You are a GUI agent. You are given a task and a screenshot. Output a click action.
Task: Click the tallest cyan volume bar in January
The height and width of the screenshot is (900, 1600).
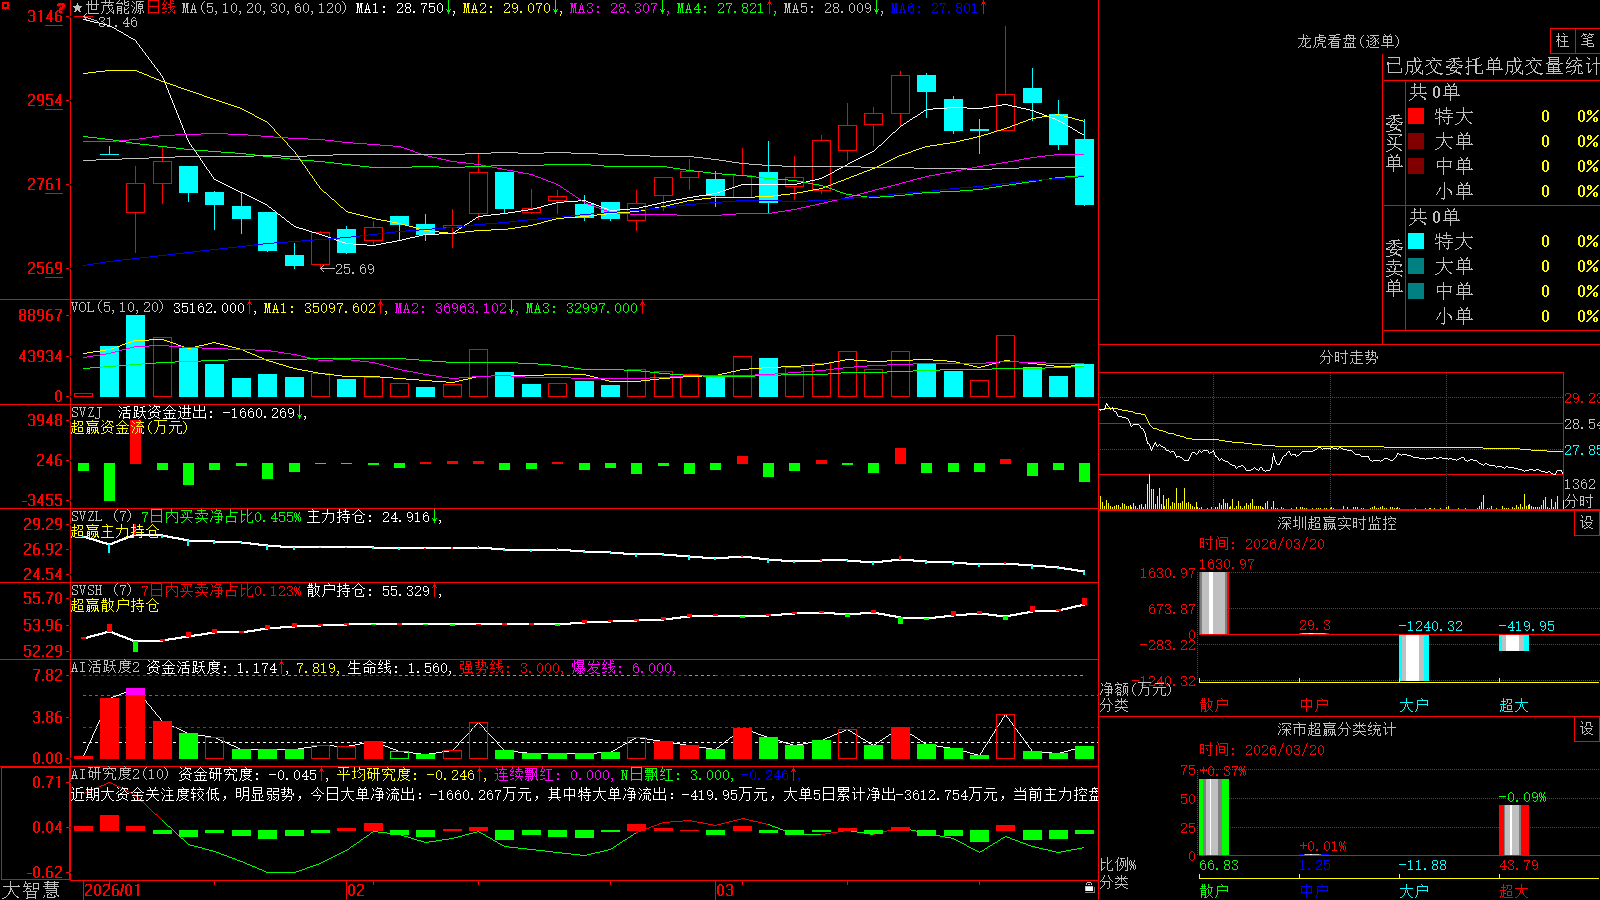coord(135,356)
